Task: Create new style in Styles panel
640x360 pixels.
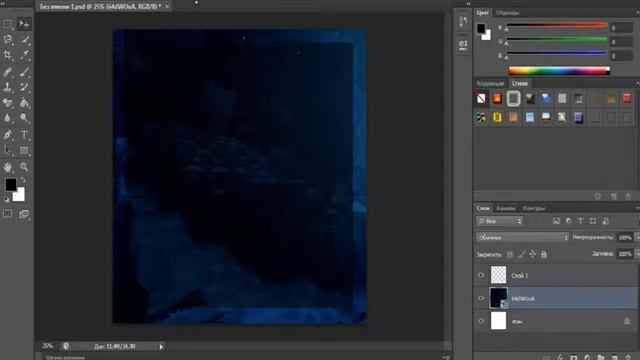Action: click(613, 197)
